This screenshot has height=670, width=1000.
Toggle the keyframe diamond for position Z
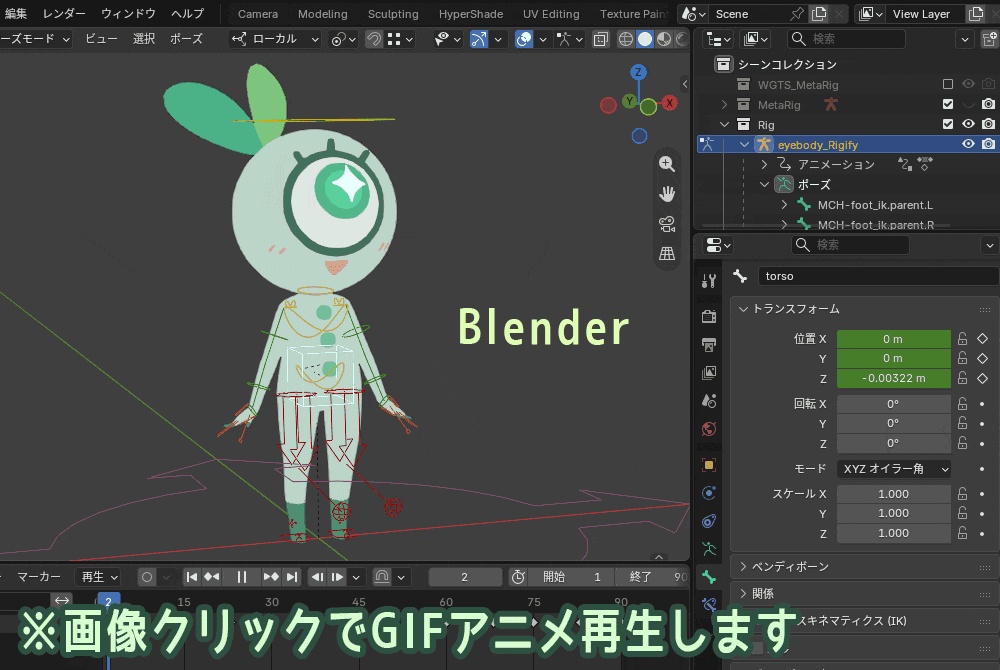click(x=982, y=378)
